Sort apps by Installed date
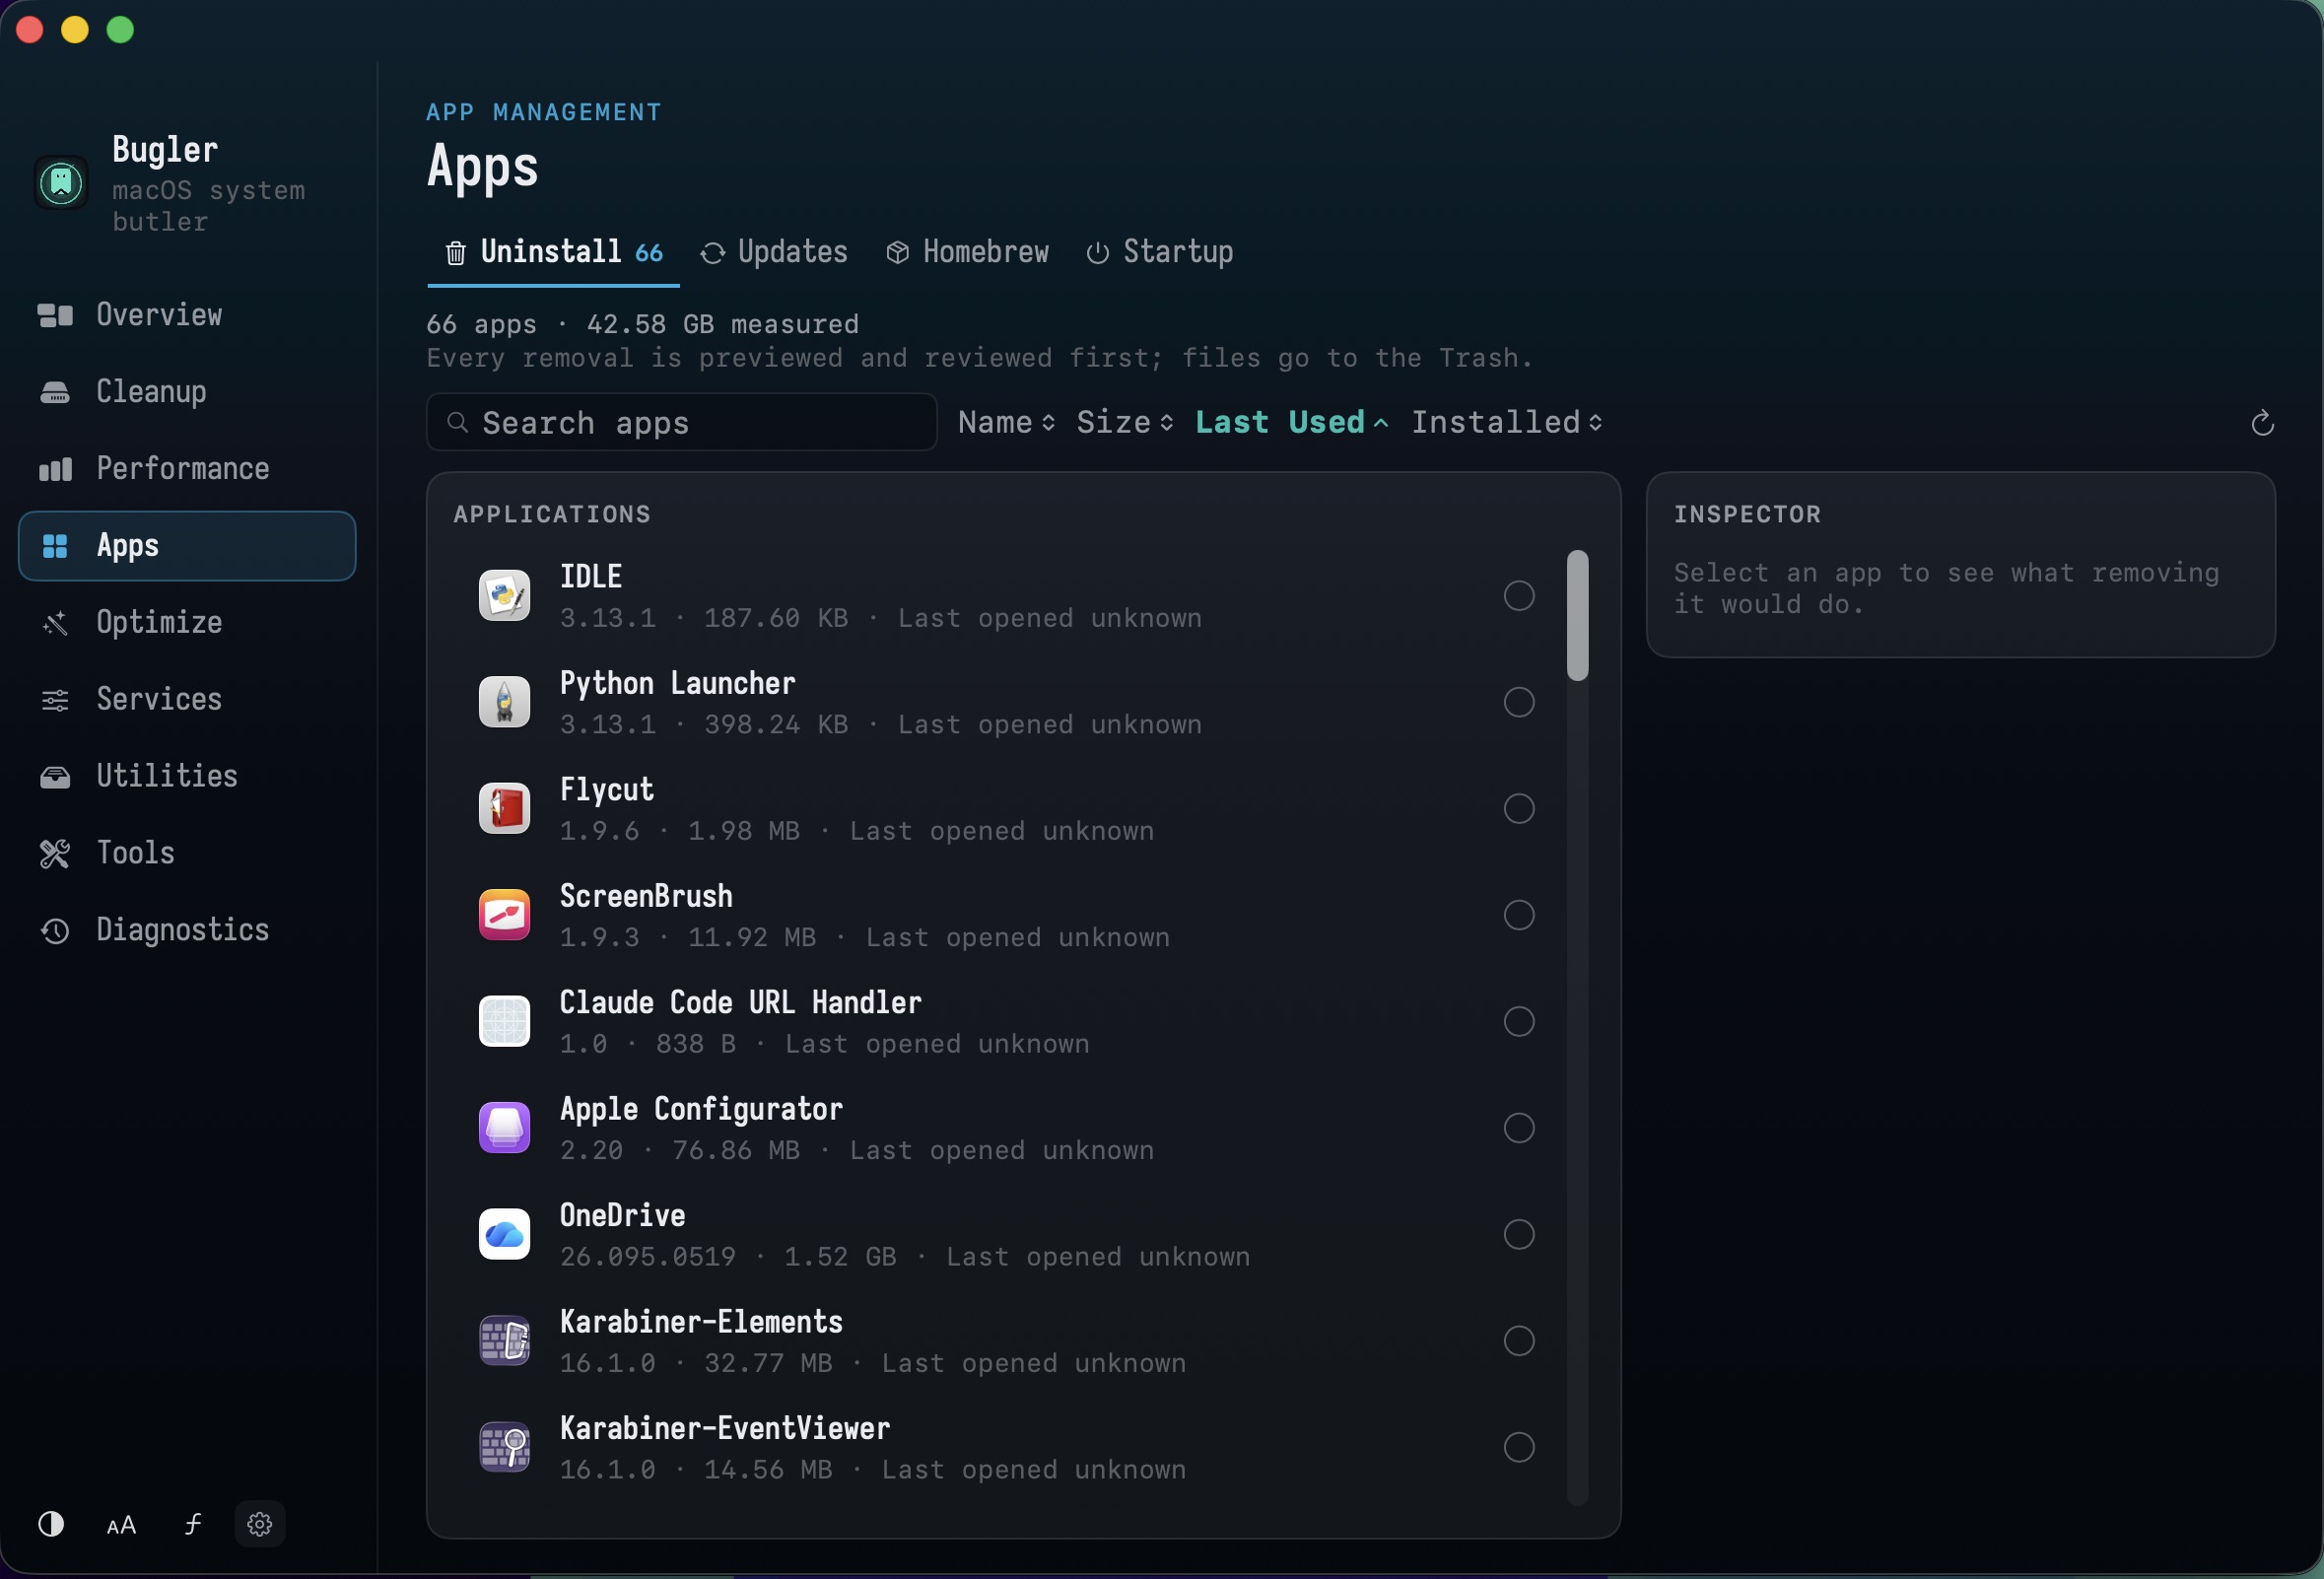Image resolution: width=2324 pixels, height=1579 pixels. pos(1507,422)
